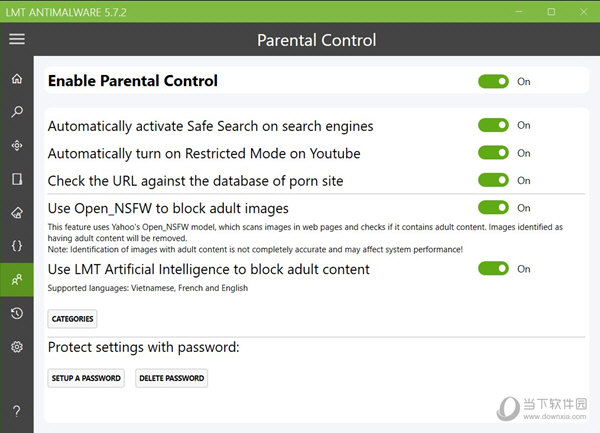Viewport: 600px width, 433px height.
Task: Turn off Restricted Mode on Youtube toggle
Action: point(493,153)
